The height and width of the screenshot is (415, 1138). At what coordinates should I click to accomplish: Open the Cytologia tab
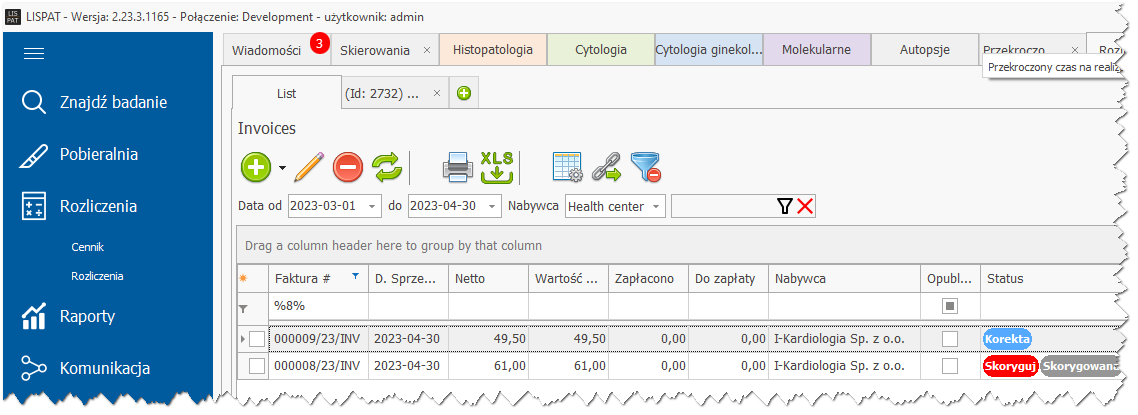(601, 49)
